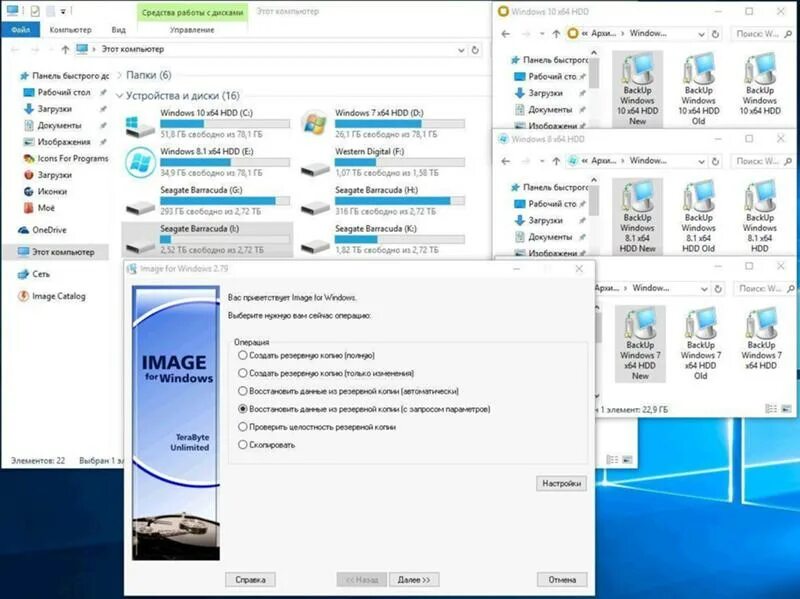
Task: Select Windows 10 x64 HDD (C:) drive icon
Action: tap(140, 126)
